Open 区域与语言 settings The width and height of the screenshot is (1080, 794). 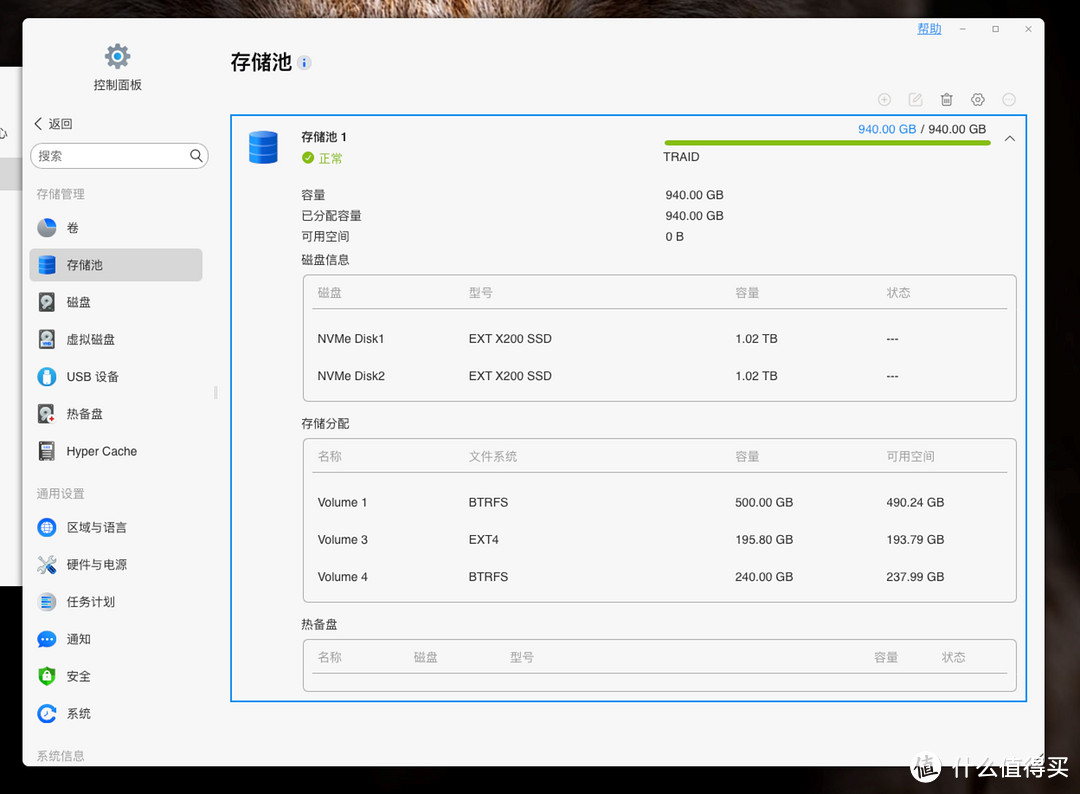[x=89, y=527]
